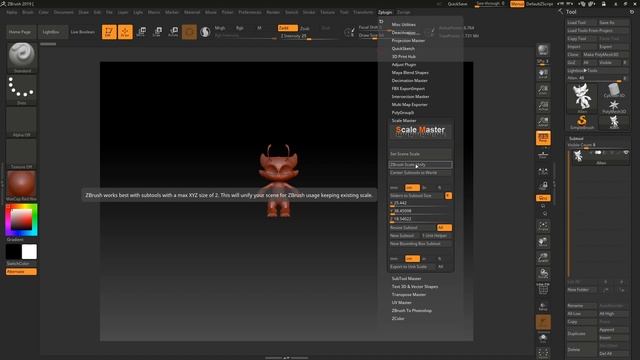The image size is (640, 360).
Task: Click the Frame icon in right shelf
Action: [x=543, y=227]
